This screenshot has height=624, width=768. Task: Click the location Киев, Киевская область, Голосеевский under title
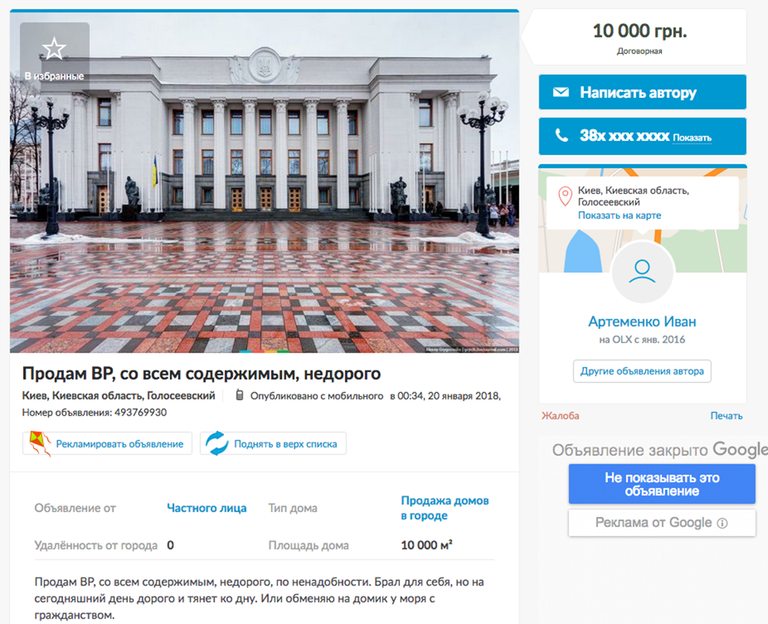coord(119,395)
